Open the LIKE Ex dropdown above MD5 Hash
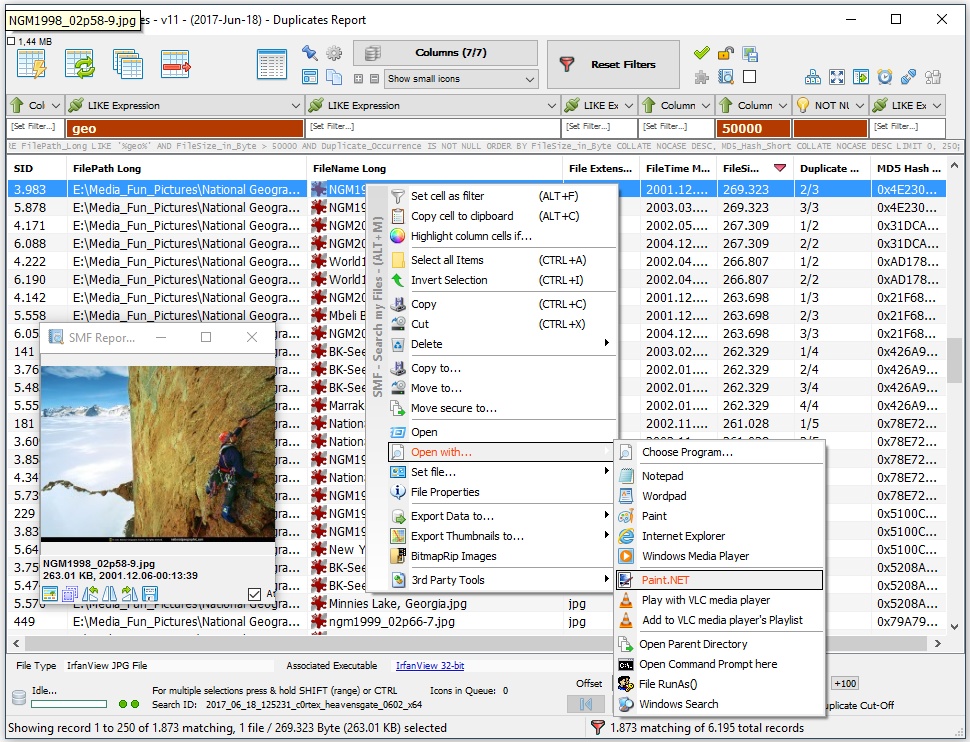This screenshot has width=970, height=742. tap(908, 105)
